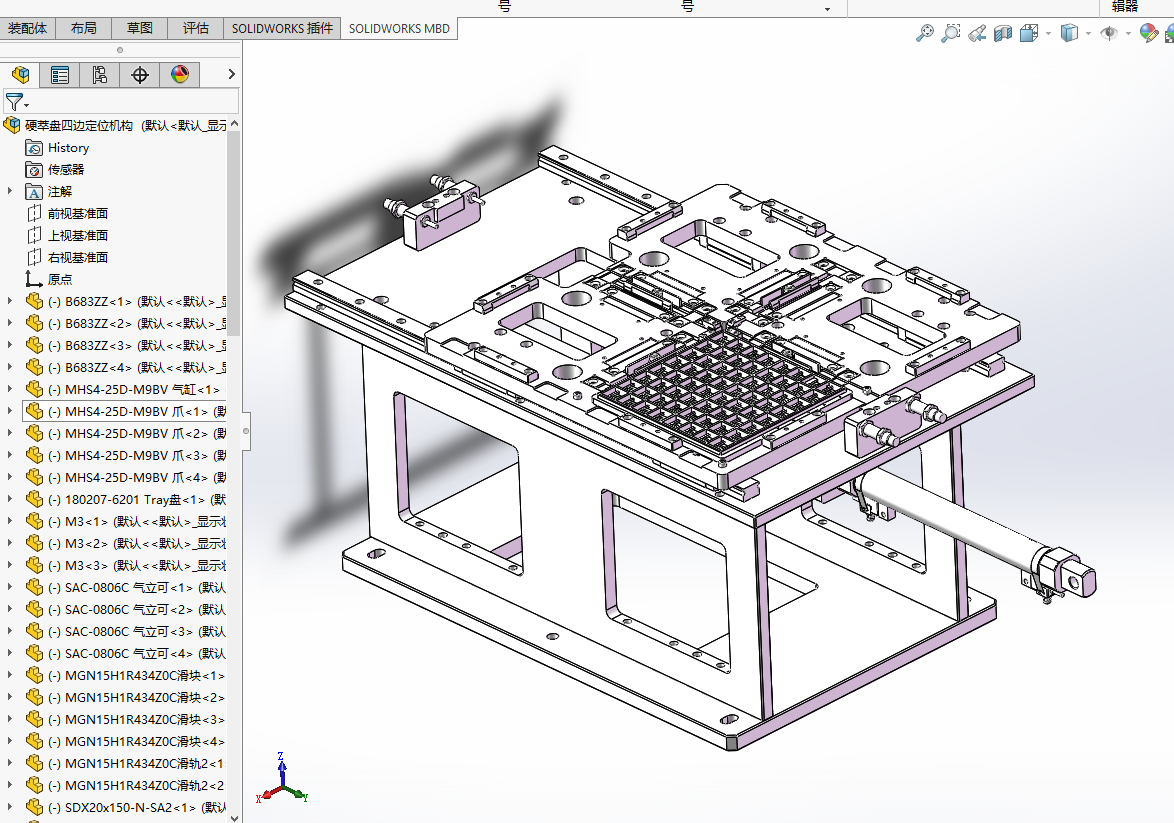Switch to the 布局 ribbon tab

84,28
